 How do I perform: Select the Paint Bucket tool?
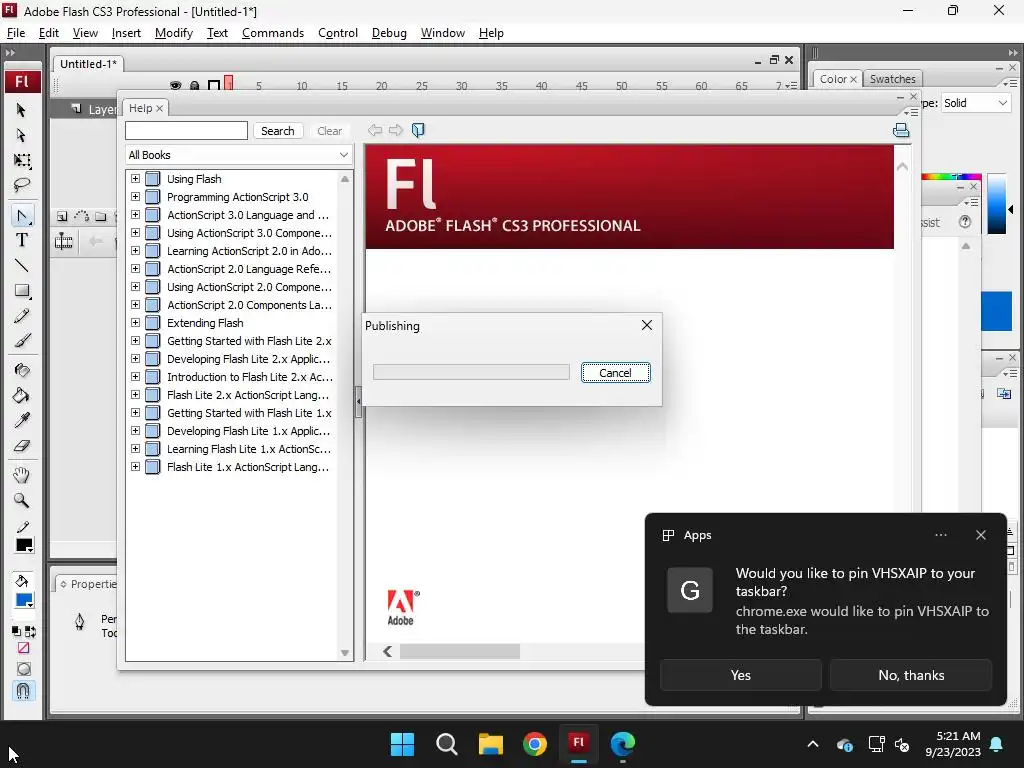[x=22, y=395]
